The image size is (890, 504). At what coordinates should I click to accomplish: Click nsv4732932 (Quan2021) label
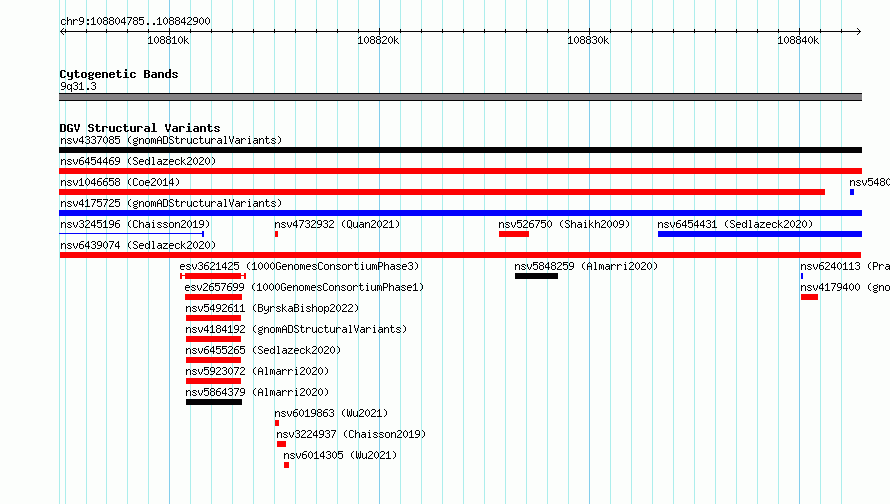click(337, 224)
